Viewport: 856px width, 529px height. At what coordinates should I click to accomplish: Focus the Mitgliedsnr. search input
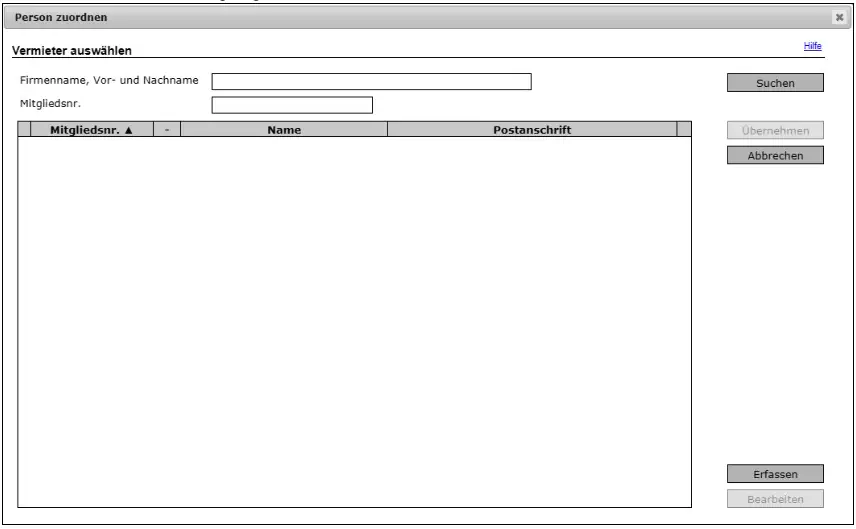point(291,104)
